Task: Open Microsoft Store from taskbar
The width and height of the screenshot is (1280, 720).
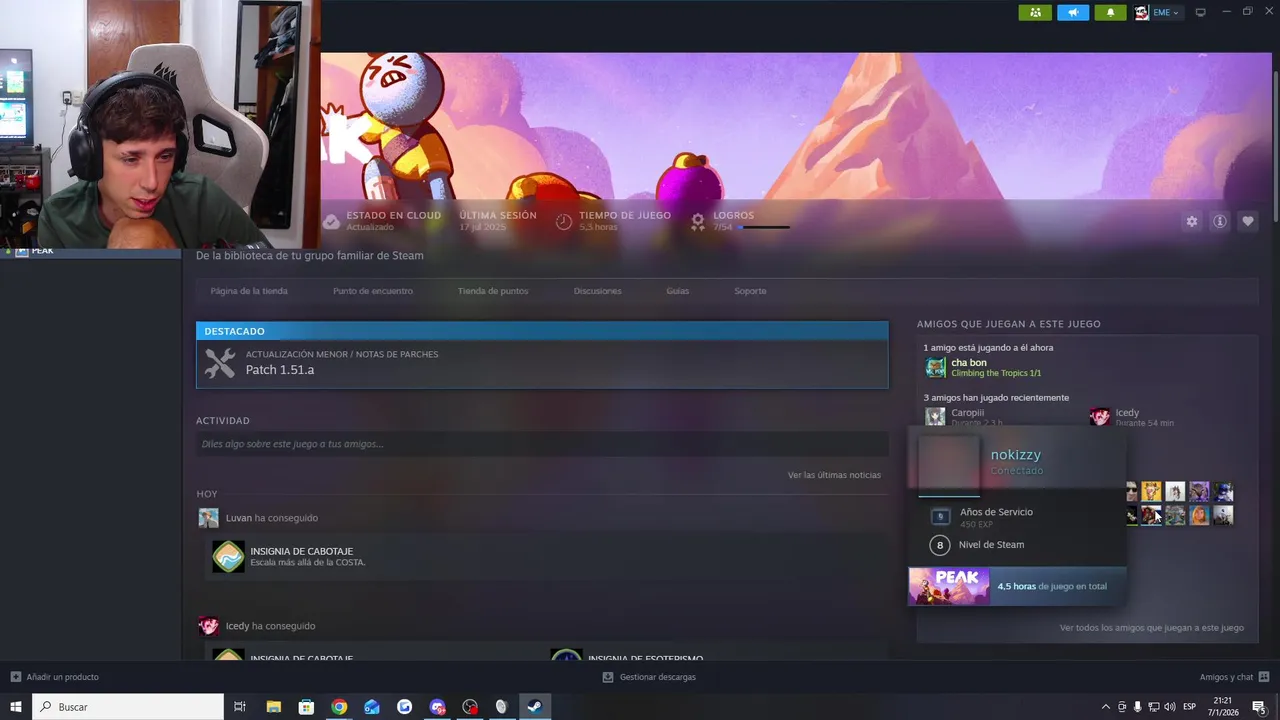Action: pyautogui.click(x=306, y=707)
